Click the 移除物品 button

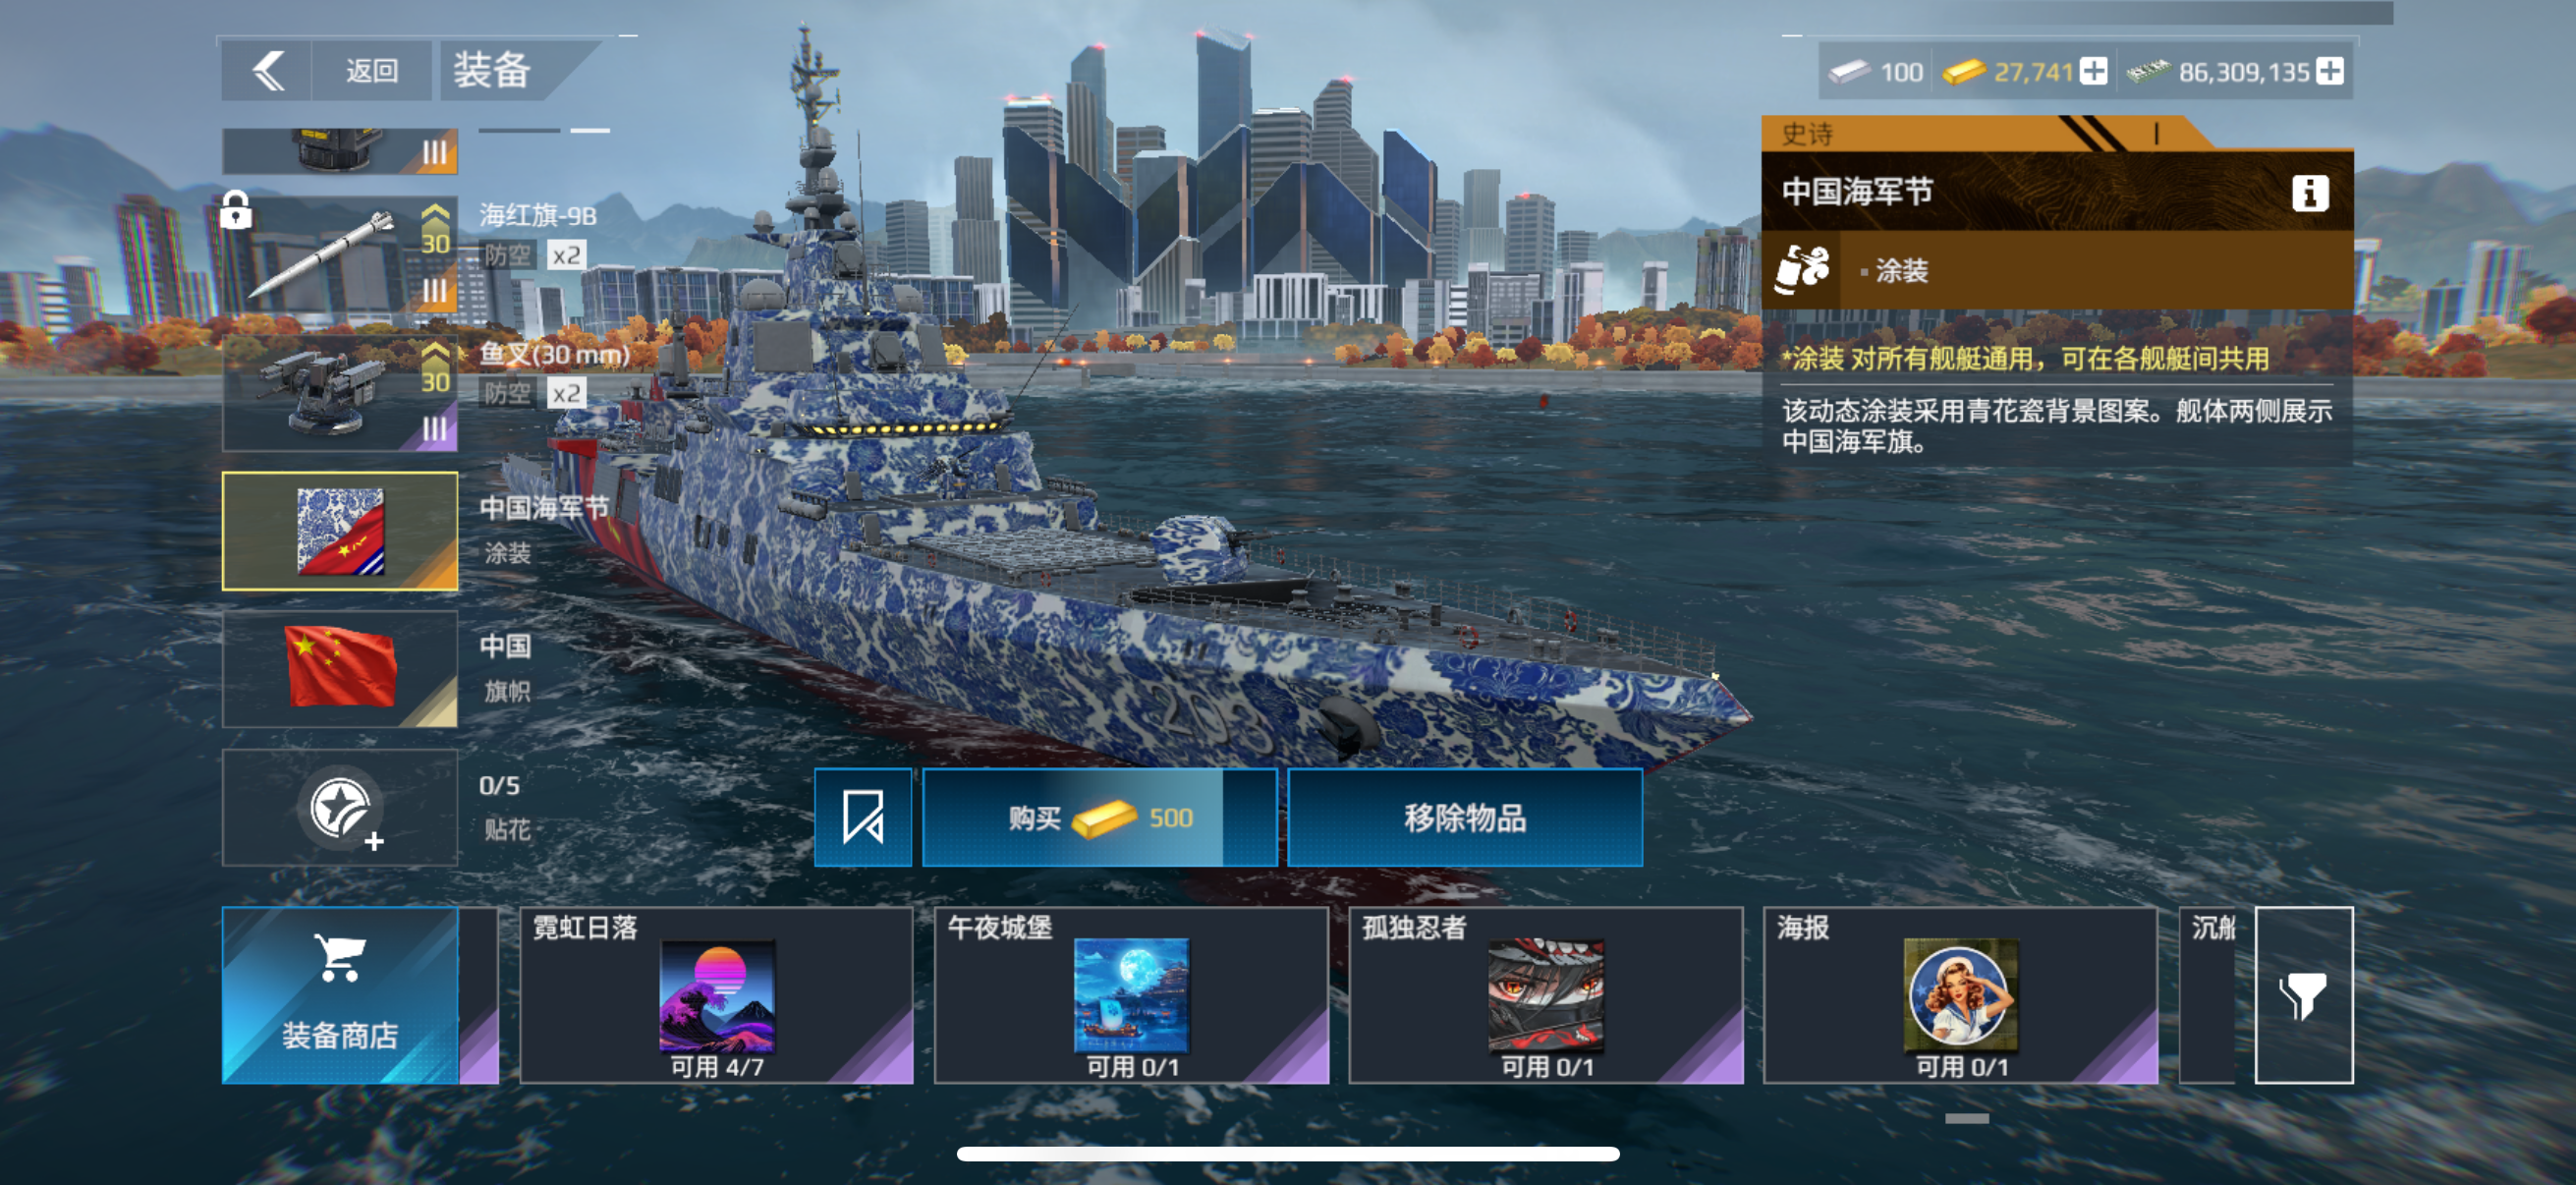(x=1464, y=817)
